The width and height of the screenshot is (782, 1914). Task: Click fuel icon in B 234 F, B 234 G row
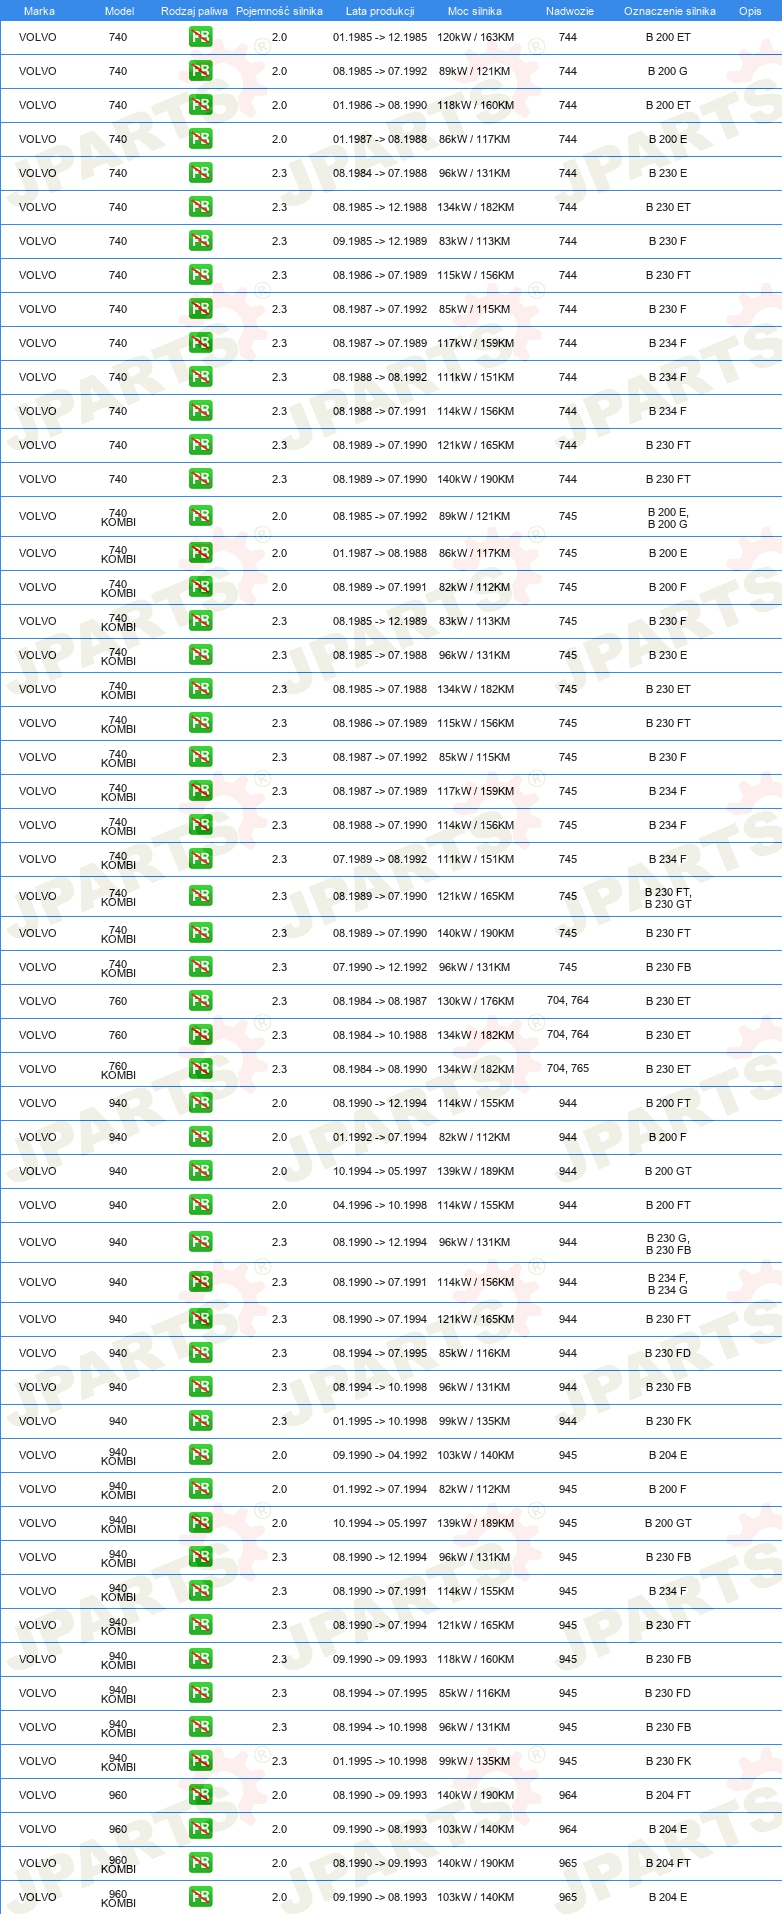coord(200,1282)
